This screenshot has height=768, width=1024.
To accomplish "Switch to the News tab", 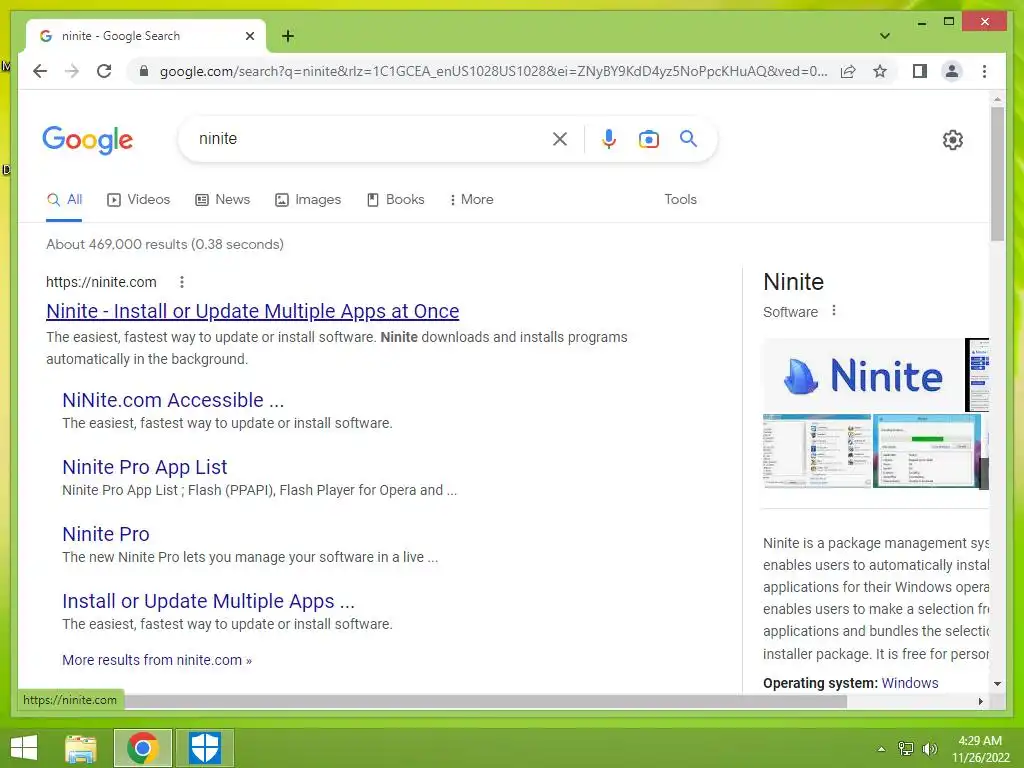I will pyautogui.click(x=223, y=200).
